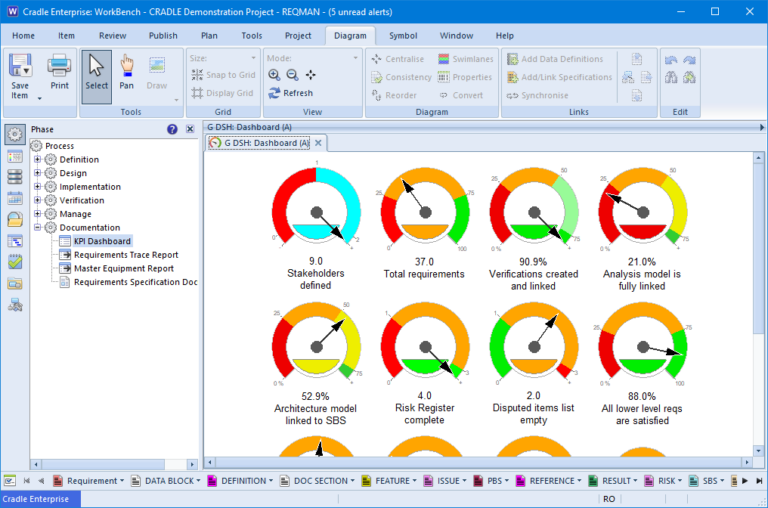Switch to the Review ribbon tab

[113, 35]
